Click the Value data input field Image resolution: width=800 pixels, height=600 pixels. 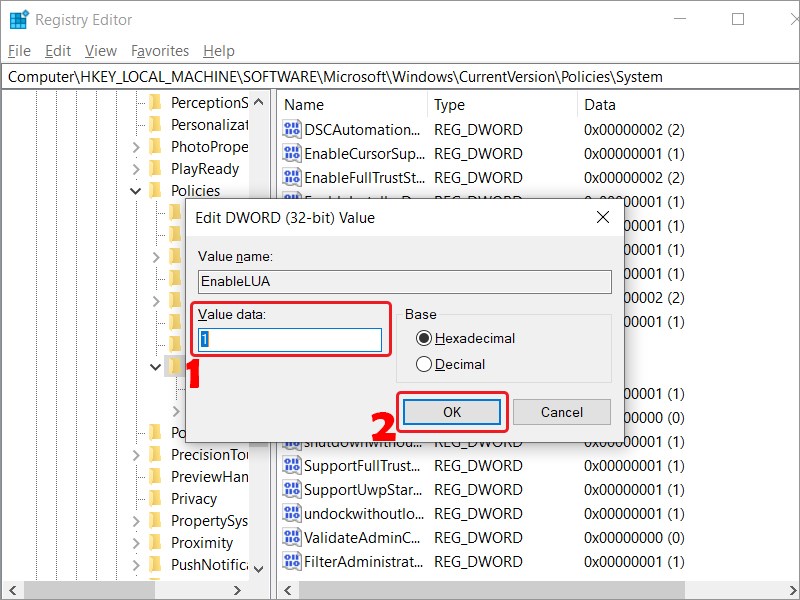[x=290, y=340]
